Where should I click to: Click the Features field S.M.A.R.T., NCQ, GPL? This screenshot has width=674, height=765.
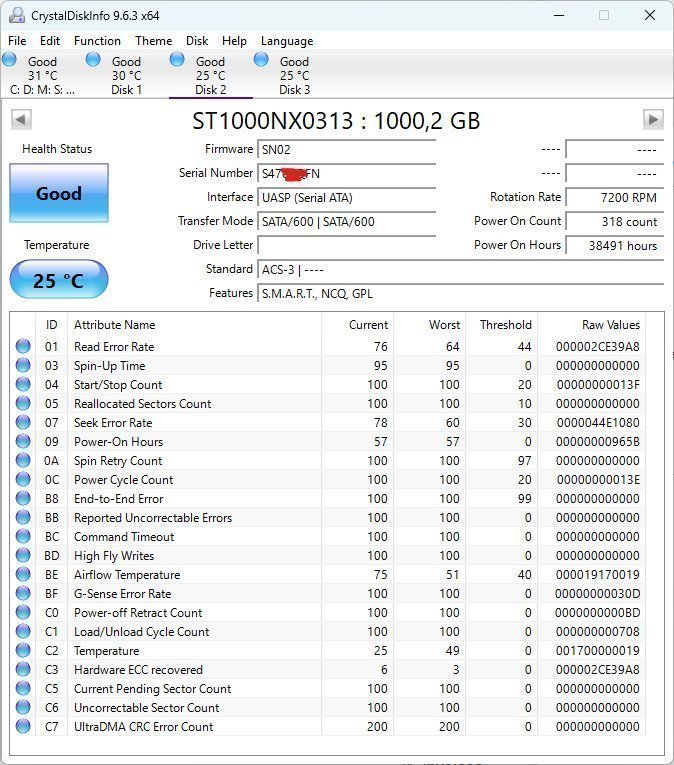[x=461, y=293]
